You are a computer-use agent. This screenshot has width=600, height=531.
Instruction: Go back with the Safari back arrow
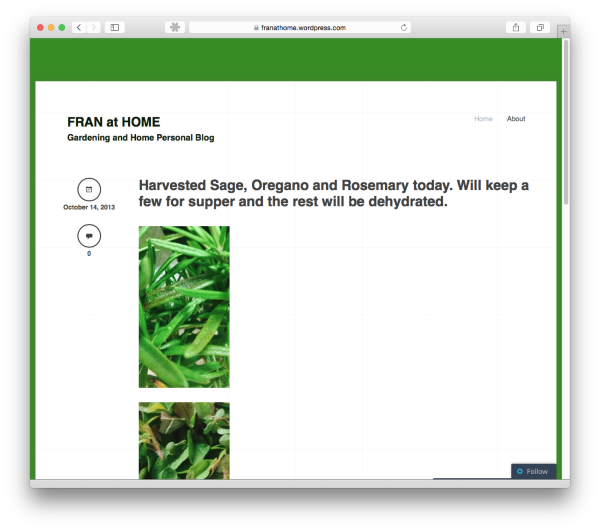[x=79, y=28]
